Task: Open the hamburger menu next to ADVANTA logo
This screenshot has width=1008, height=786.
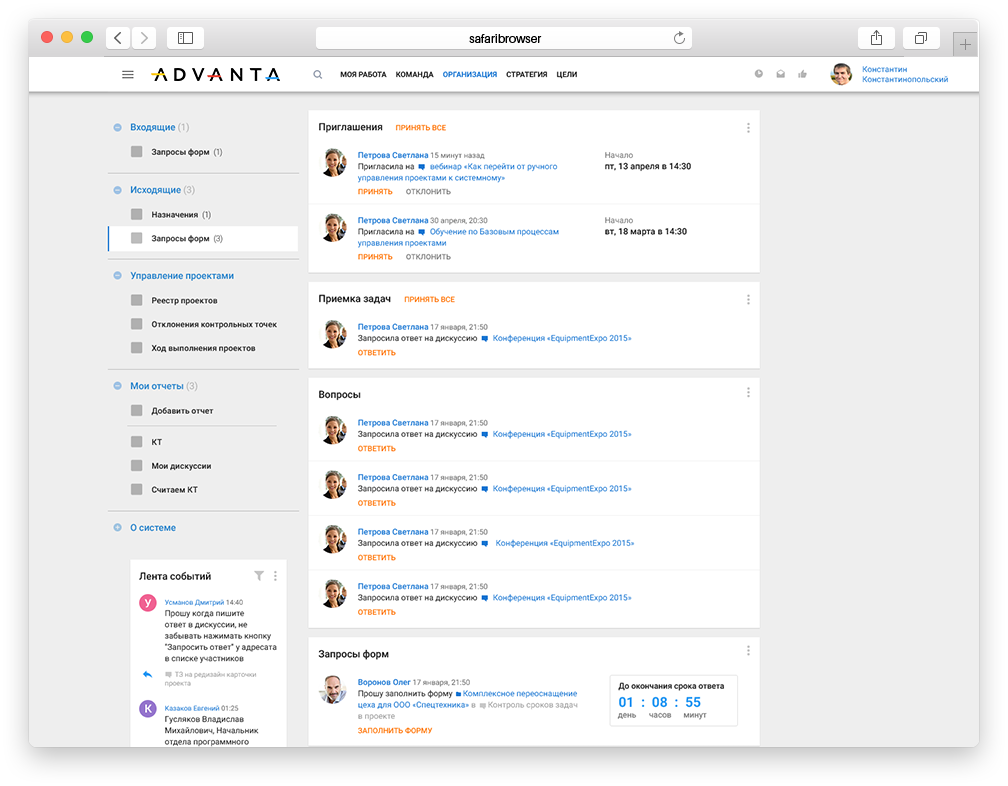Action: (127, 75)
